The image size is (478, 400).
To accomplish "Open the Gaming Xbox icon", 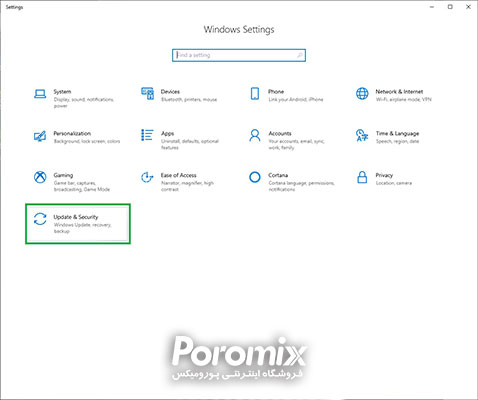I will (x=40, y=177).
